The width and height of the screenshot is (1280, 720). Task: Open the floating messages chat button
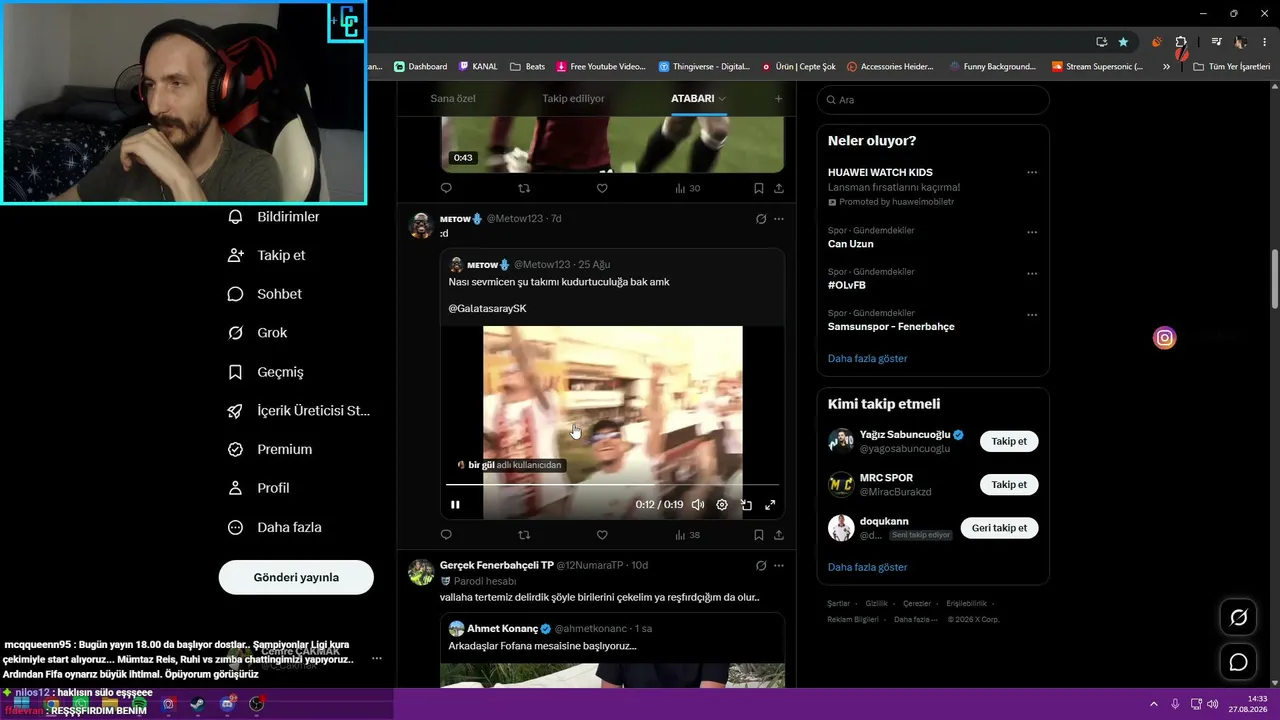tap(1238, 662)
